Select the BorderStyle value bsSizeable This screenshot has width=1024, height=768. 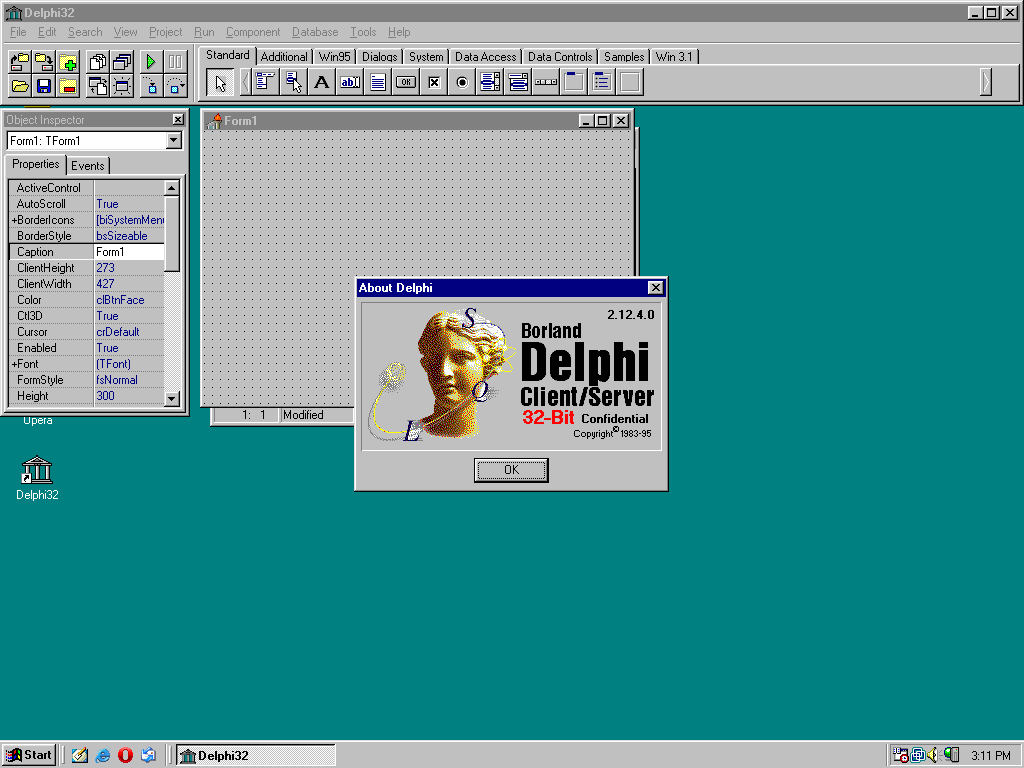pyautogui.click(x=129, y=236)
